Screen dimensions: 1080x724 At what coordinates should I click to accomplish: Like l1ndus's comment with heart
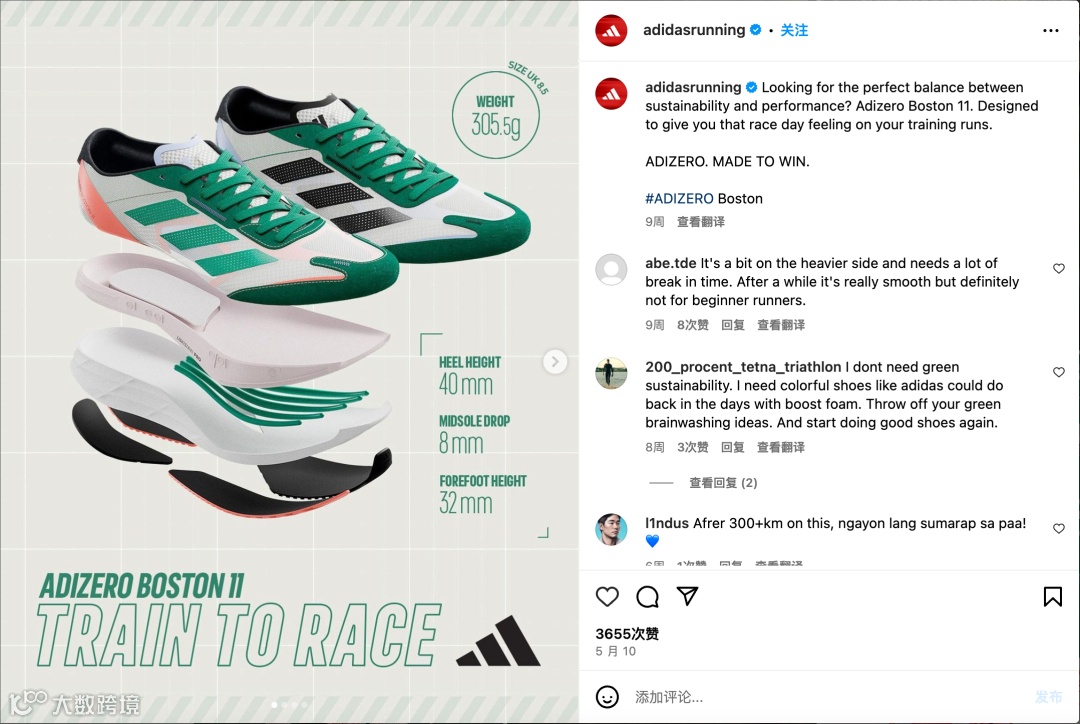click(x=1059, y=528)
